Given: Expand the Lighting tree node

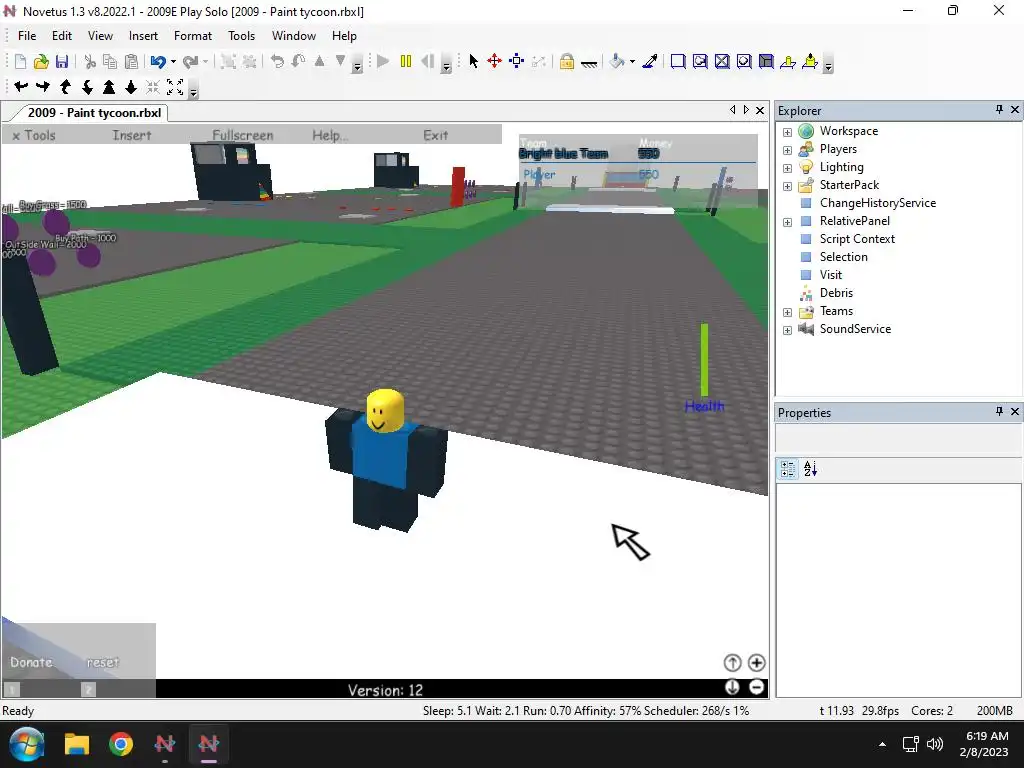Looking at the screenshot, I should pyautogui.click(x=788, y=168).
